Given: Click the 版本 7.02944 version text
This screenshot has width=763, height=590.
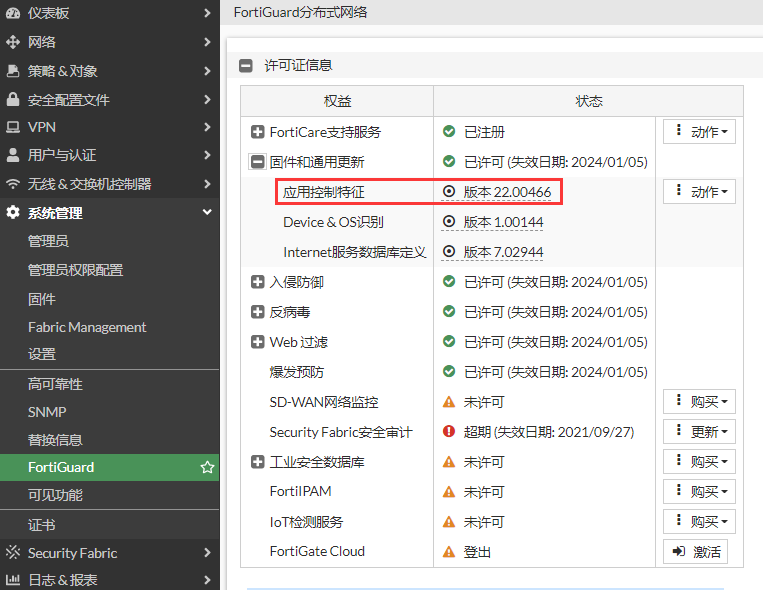Looking at the screenshot, I should (x=503, y=252).
